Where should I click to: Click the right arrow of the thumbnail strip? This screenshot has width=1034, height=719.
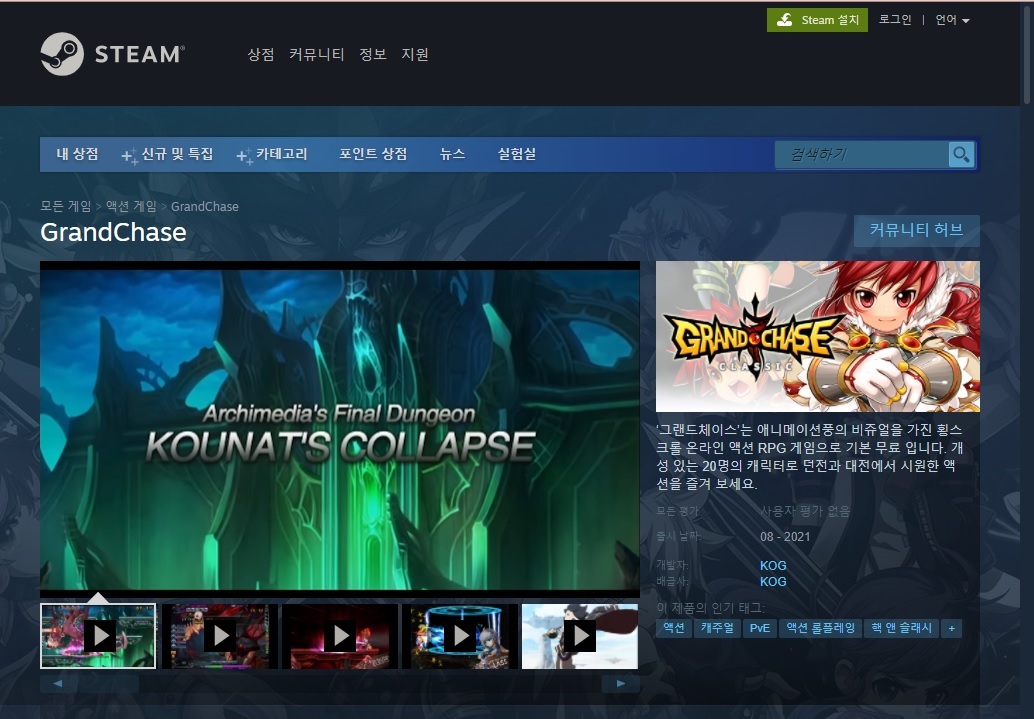pyautogui.click(x=621, y=683)
